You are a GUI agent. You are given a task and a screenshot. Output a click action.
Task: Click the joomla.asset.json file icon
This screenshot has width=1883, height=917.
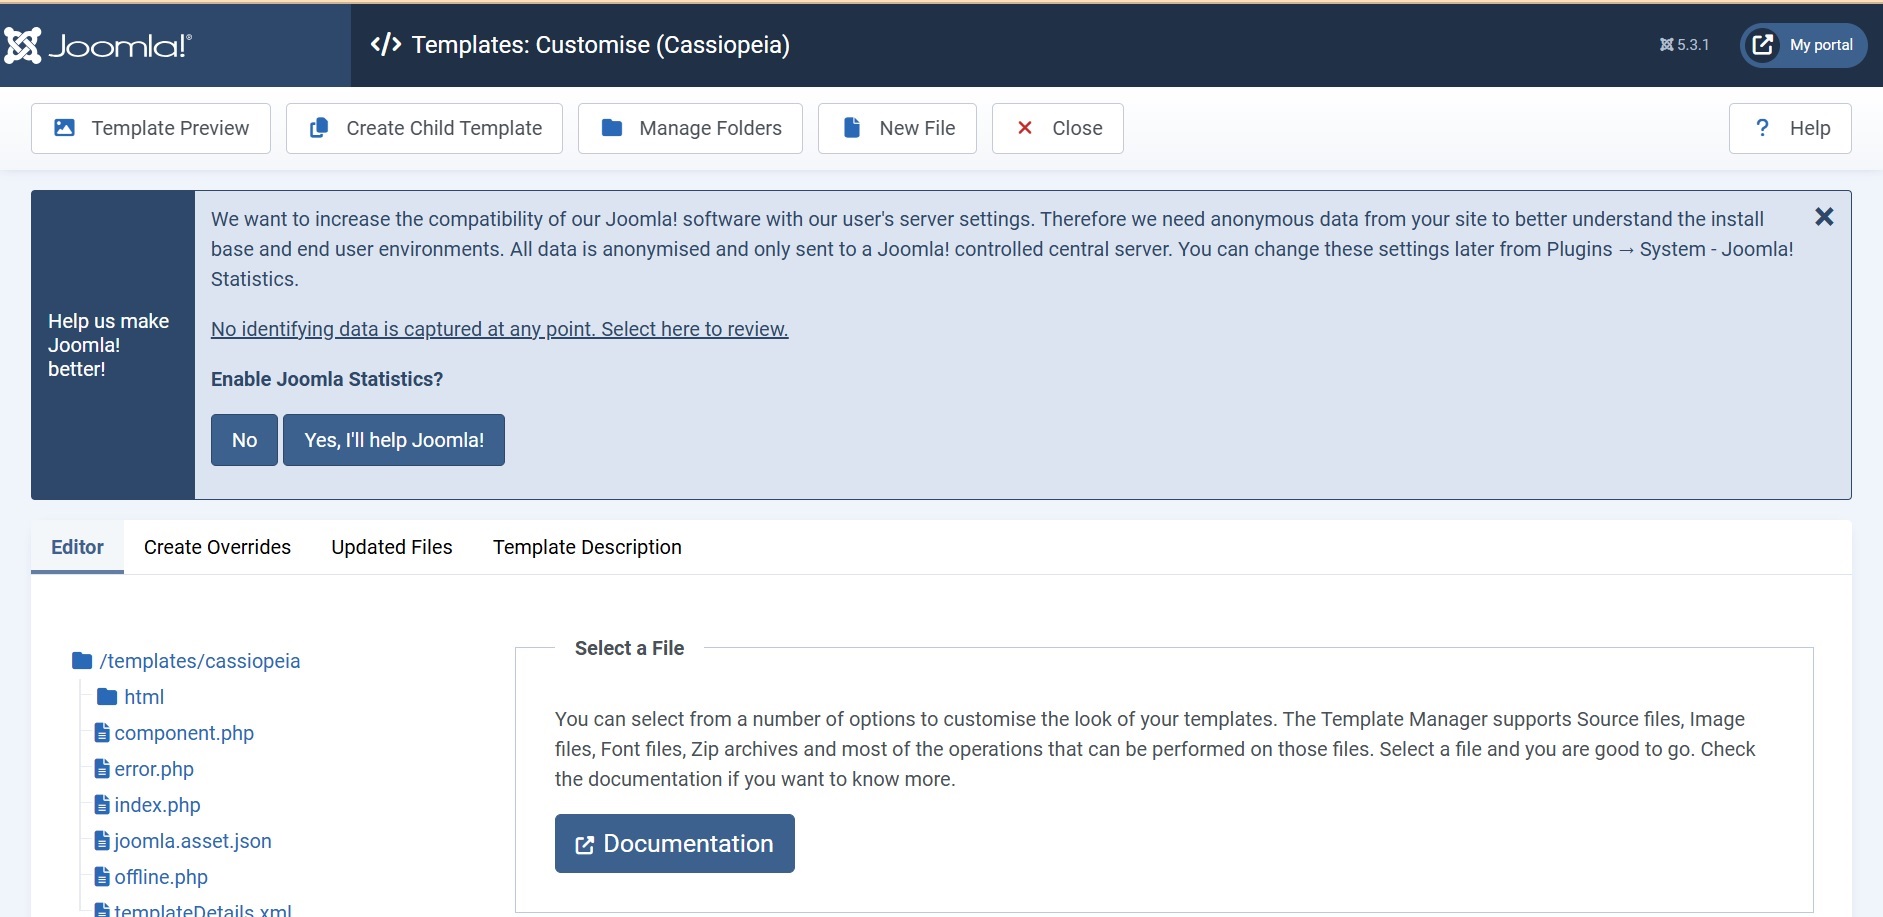click(102, 841)
